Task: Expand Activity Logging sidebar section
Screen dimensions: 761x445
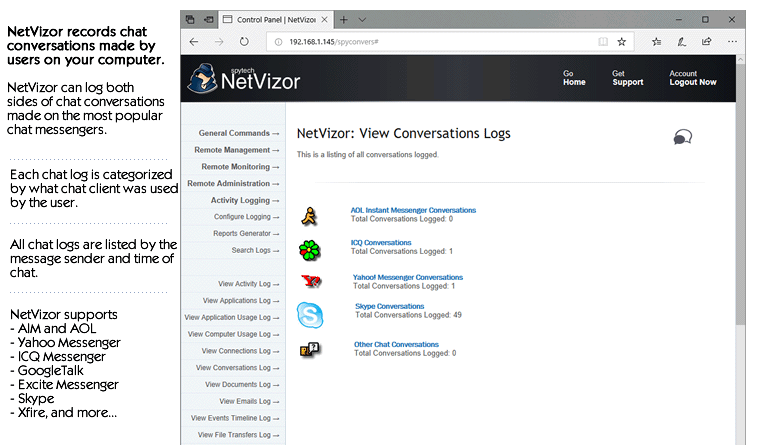Action: click(245, 200)
